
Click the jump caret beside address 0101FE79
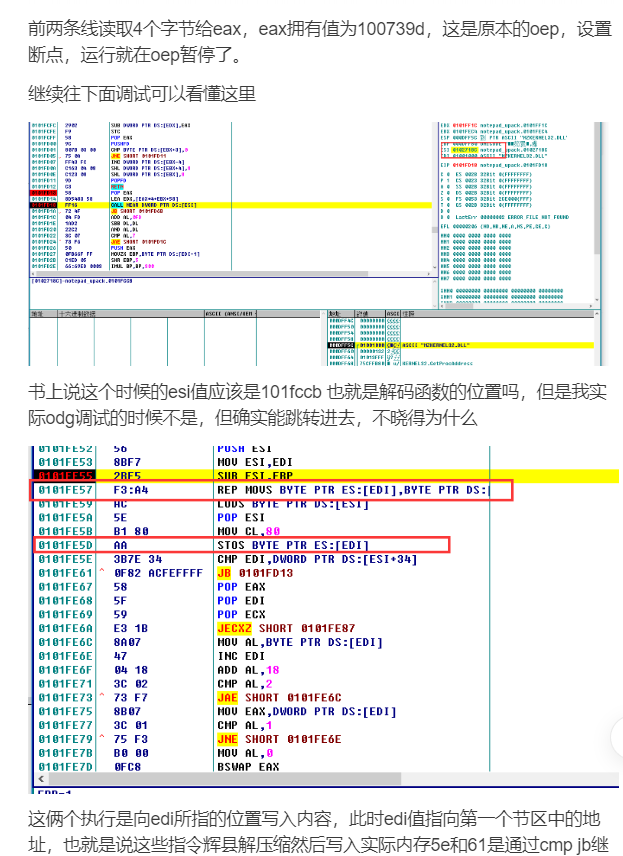tap(101, 737)
